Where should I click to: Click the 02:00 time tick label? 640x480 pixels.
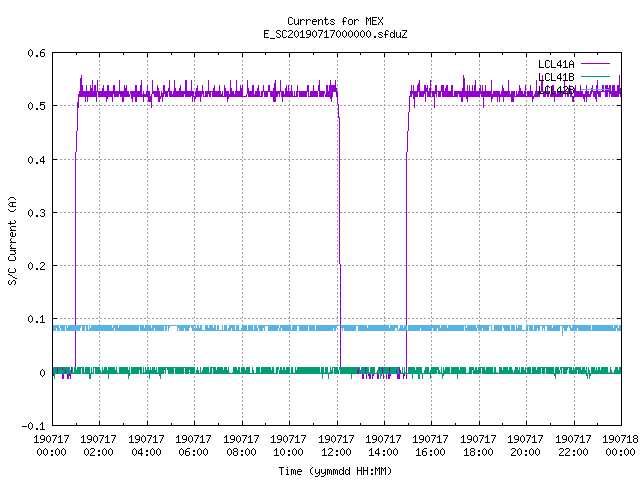coord(98,452)
